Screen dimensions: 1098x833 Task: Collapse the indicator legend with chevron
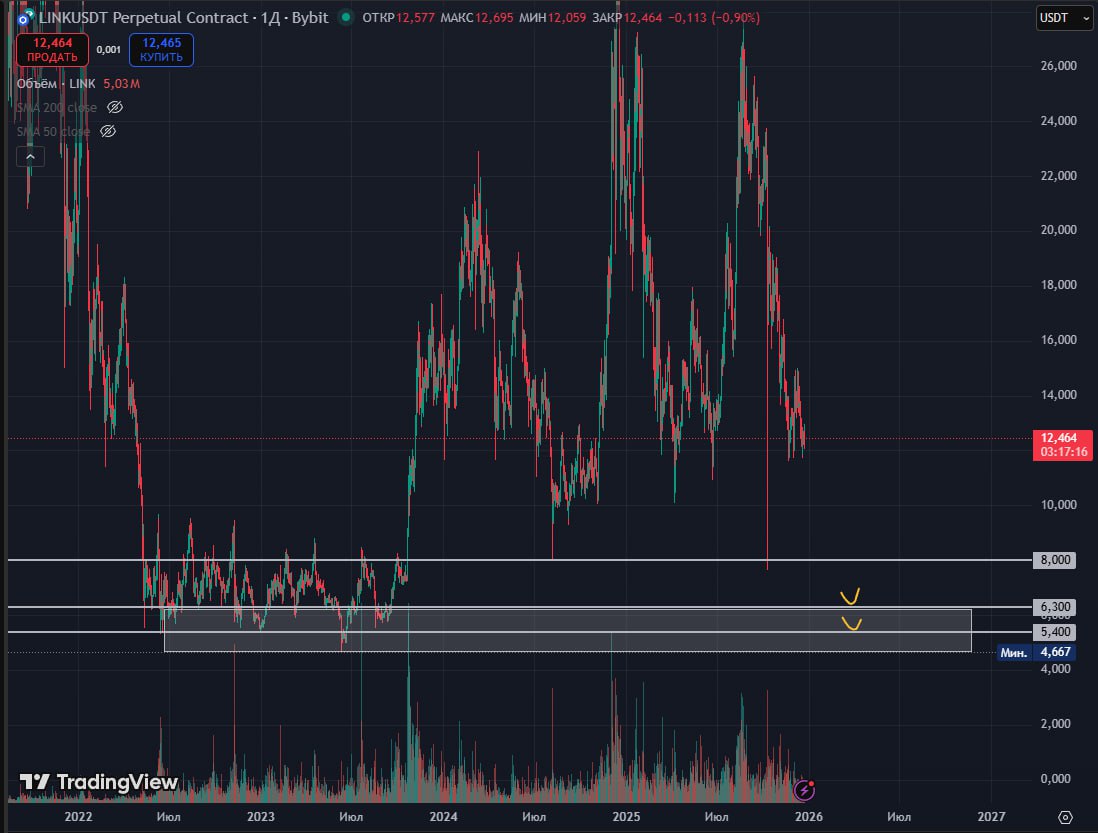click(x=29, y=156)
